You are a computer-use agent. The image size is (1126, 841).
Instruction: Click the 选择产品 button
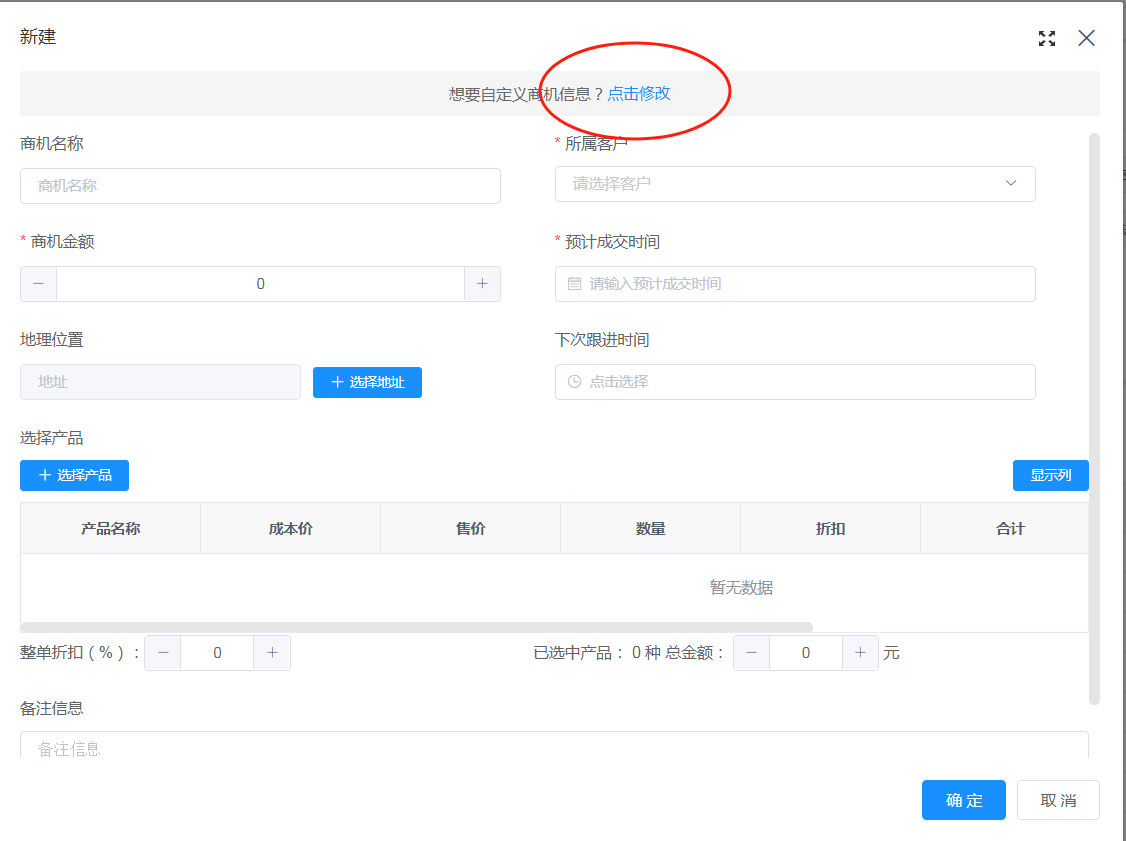pyautogui.click(x=74, y=475)
